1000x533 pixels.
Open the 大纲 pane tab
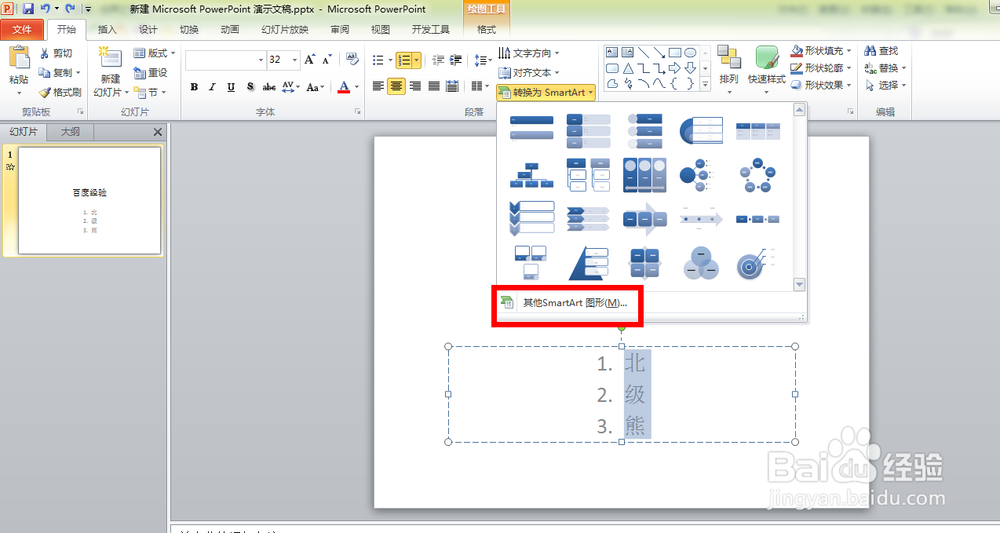(x=70, y=132)
